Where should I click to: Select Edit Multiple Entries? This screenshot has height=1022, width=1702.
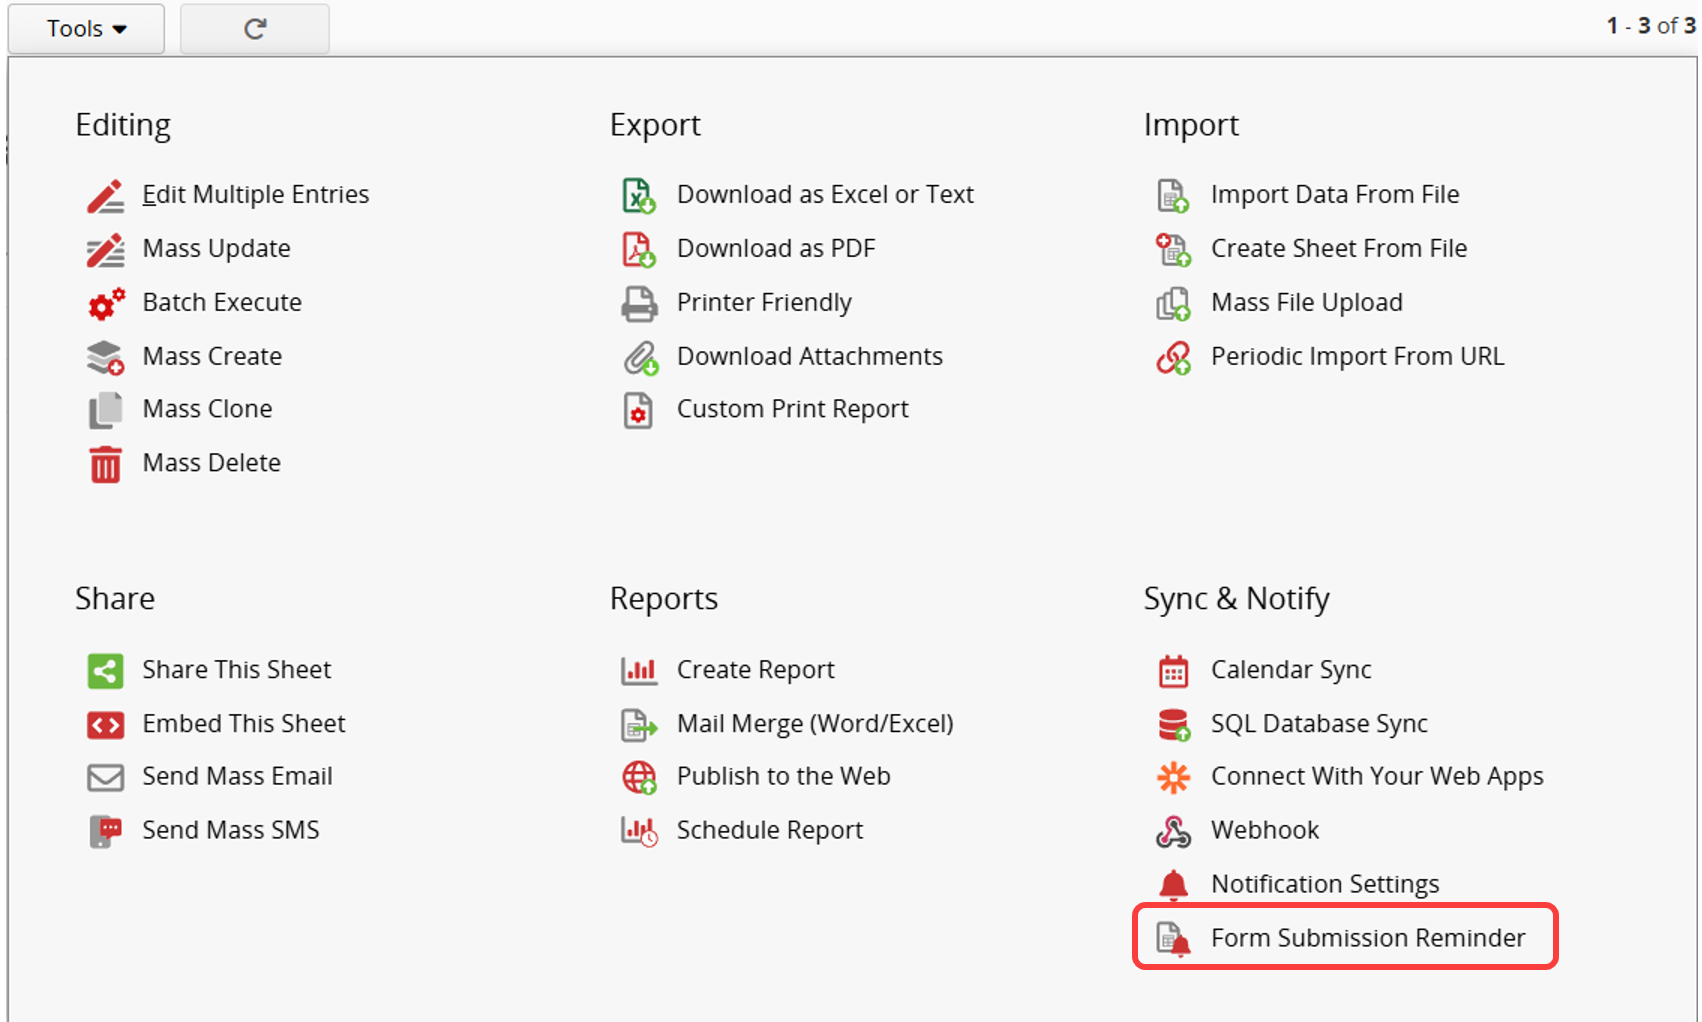point(255,195)
